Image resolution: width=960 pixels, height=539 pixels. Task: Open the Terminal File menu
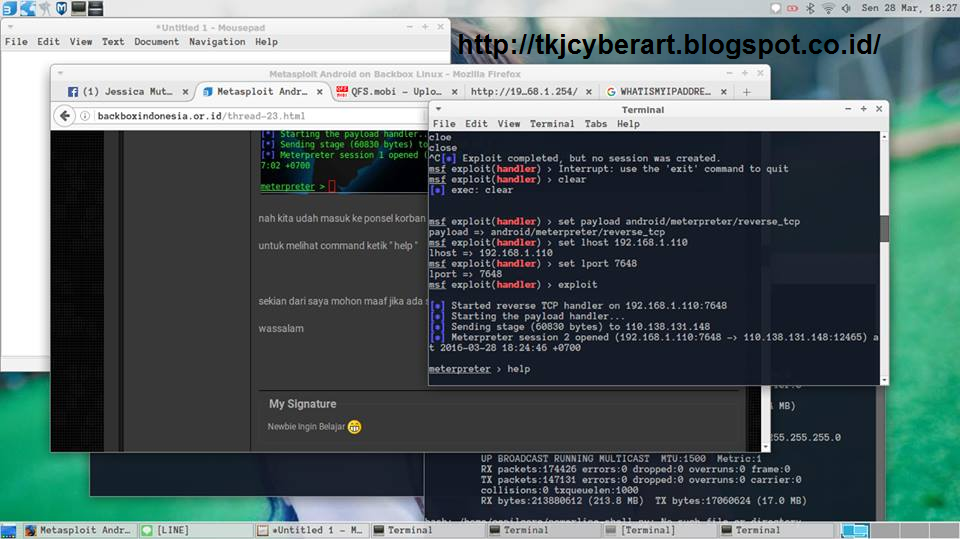(x=444, y=124)
